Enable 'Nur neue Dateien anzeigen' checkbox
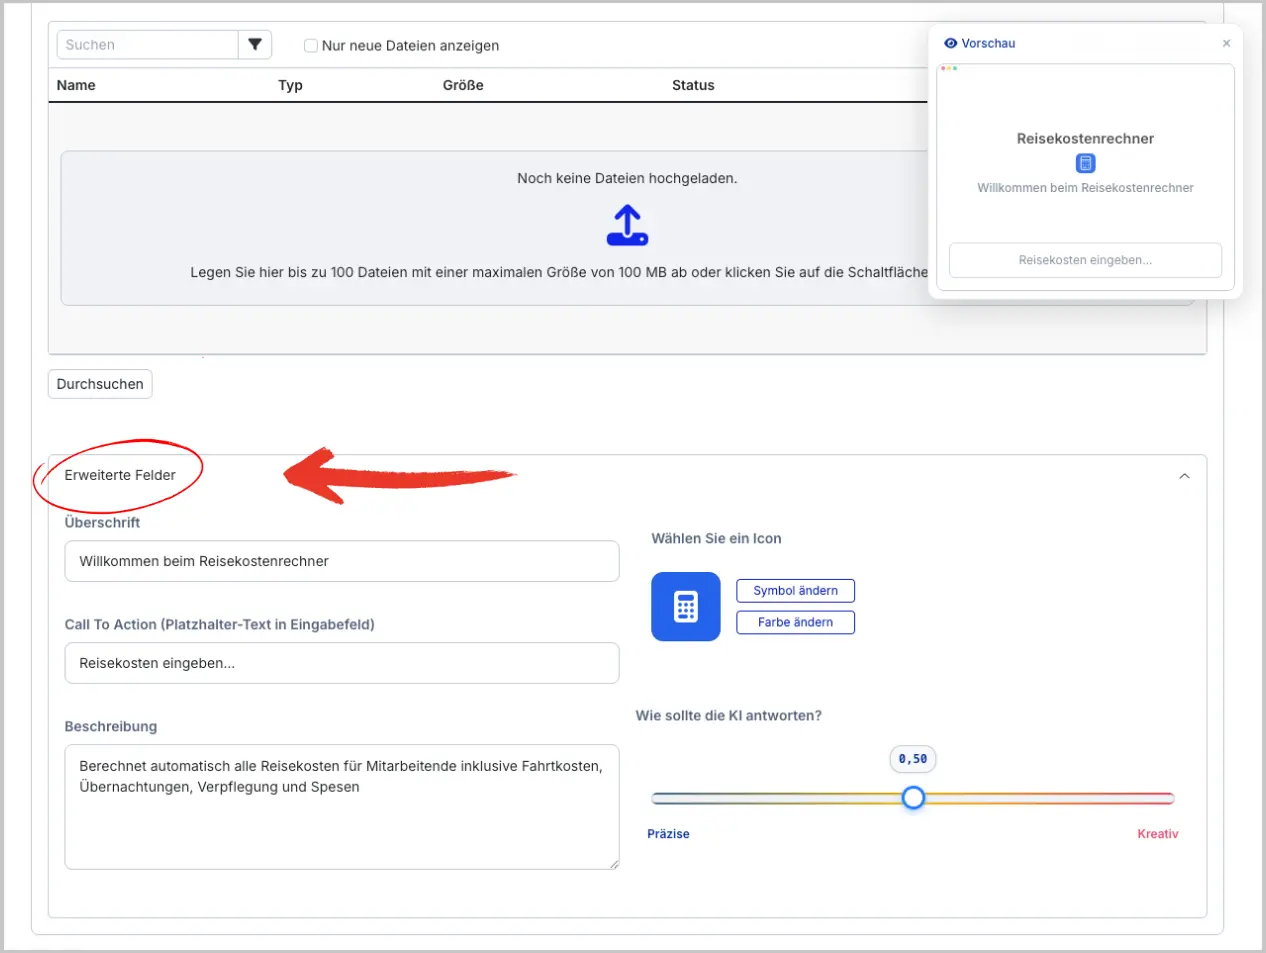Screen dimensions: 1266x953 tap(311, 46)
